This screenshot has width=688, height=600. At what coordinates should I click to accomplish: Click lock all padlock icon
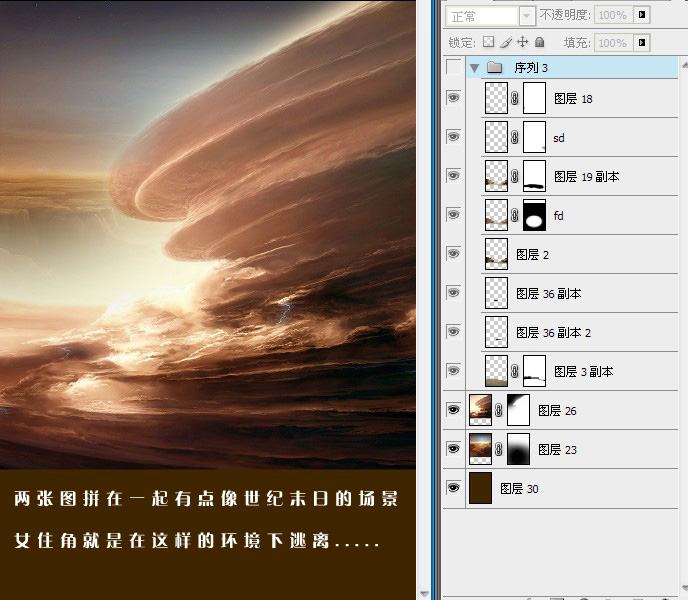[x=540, y=42]
